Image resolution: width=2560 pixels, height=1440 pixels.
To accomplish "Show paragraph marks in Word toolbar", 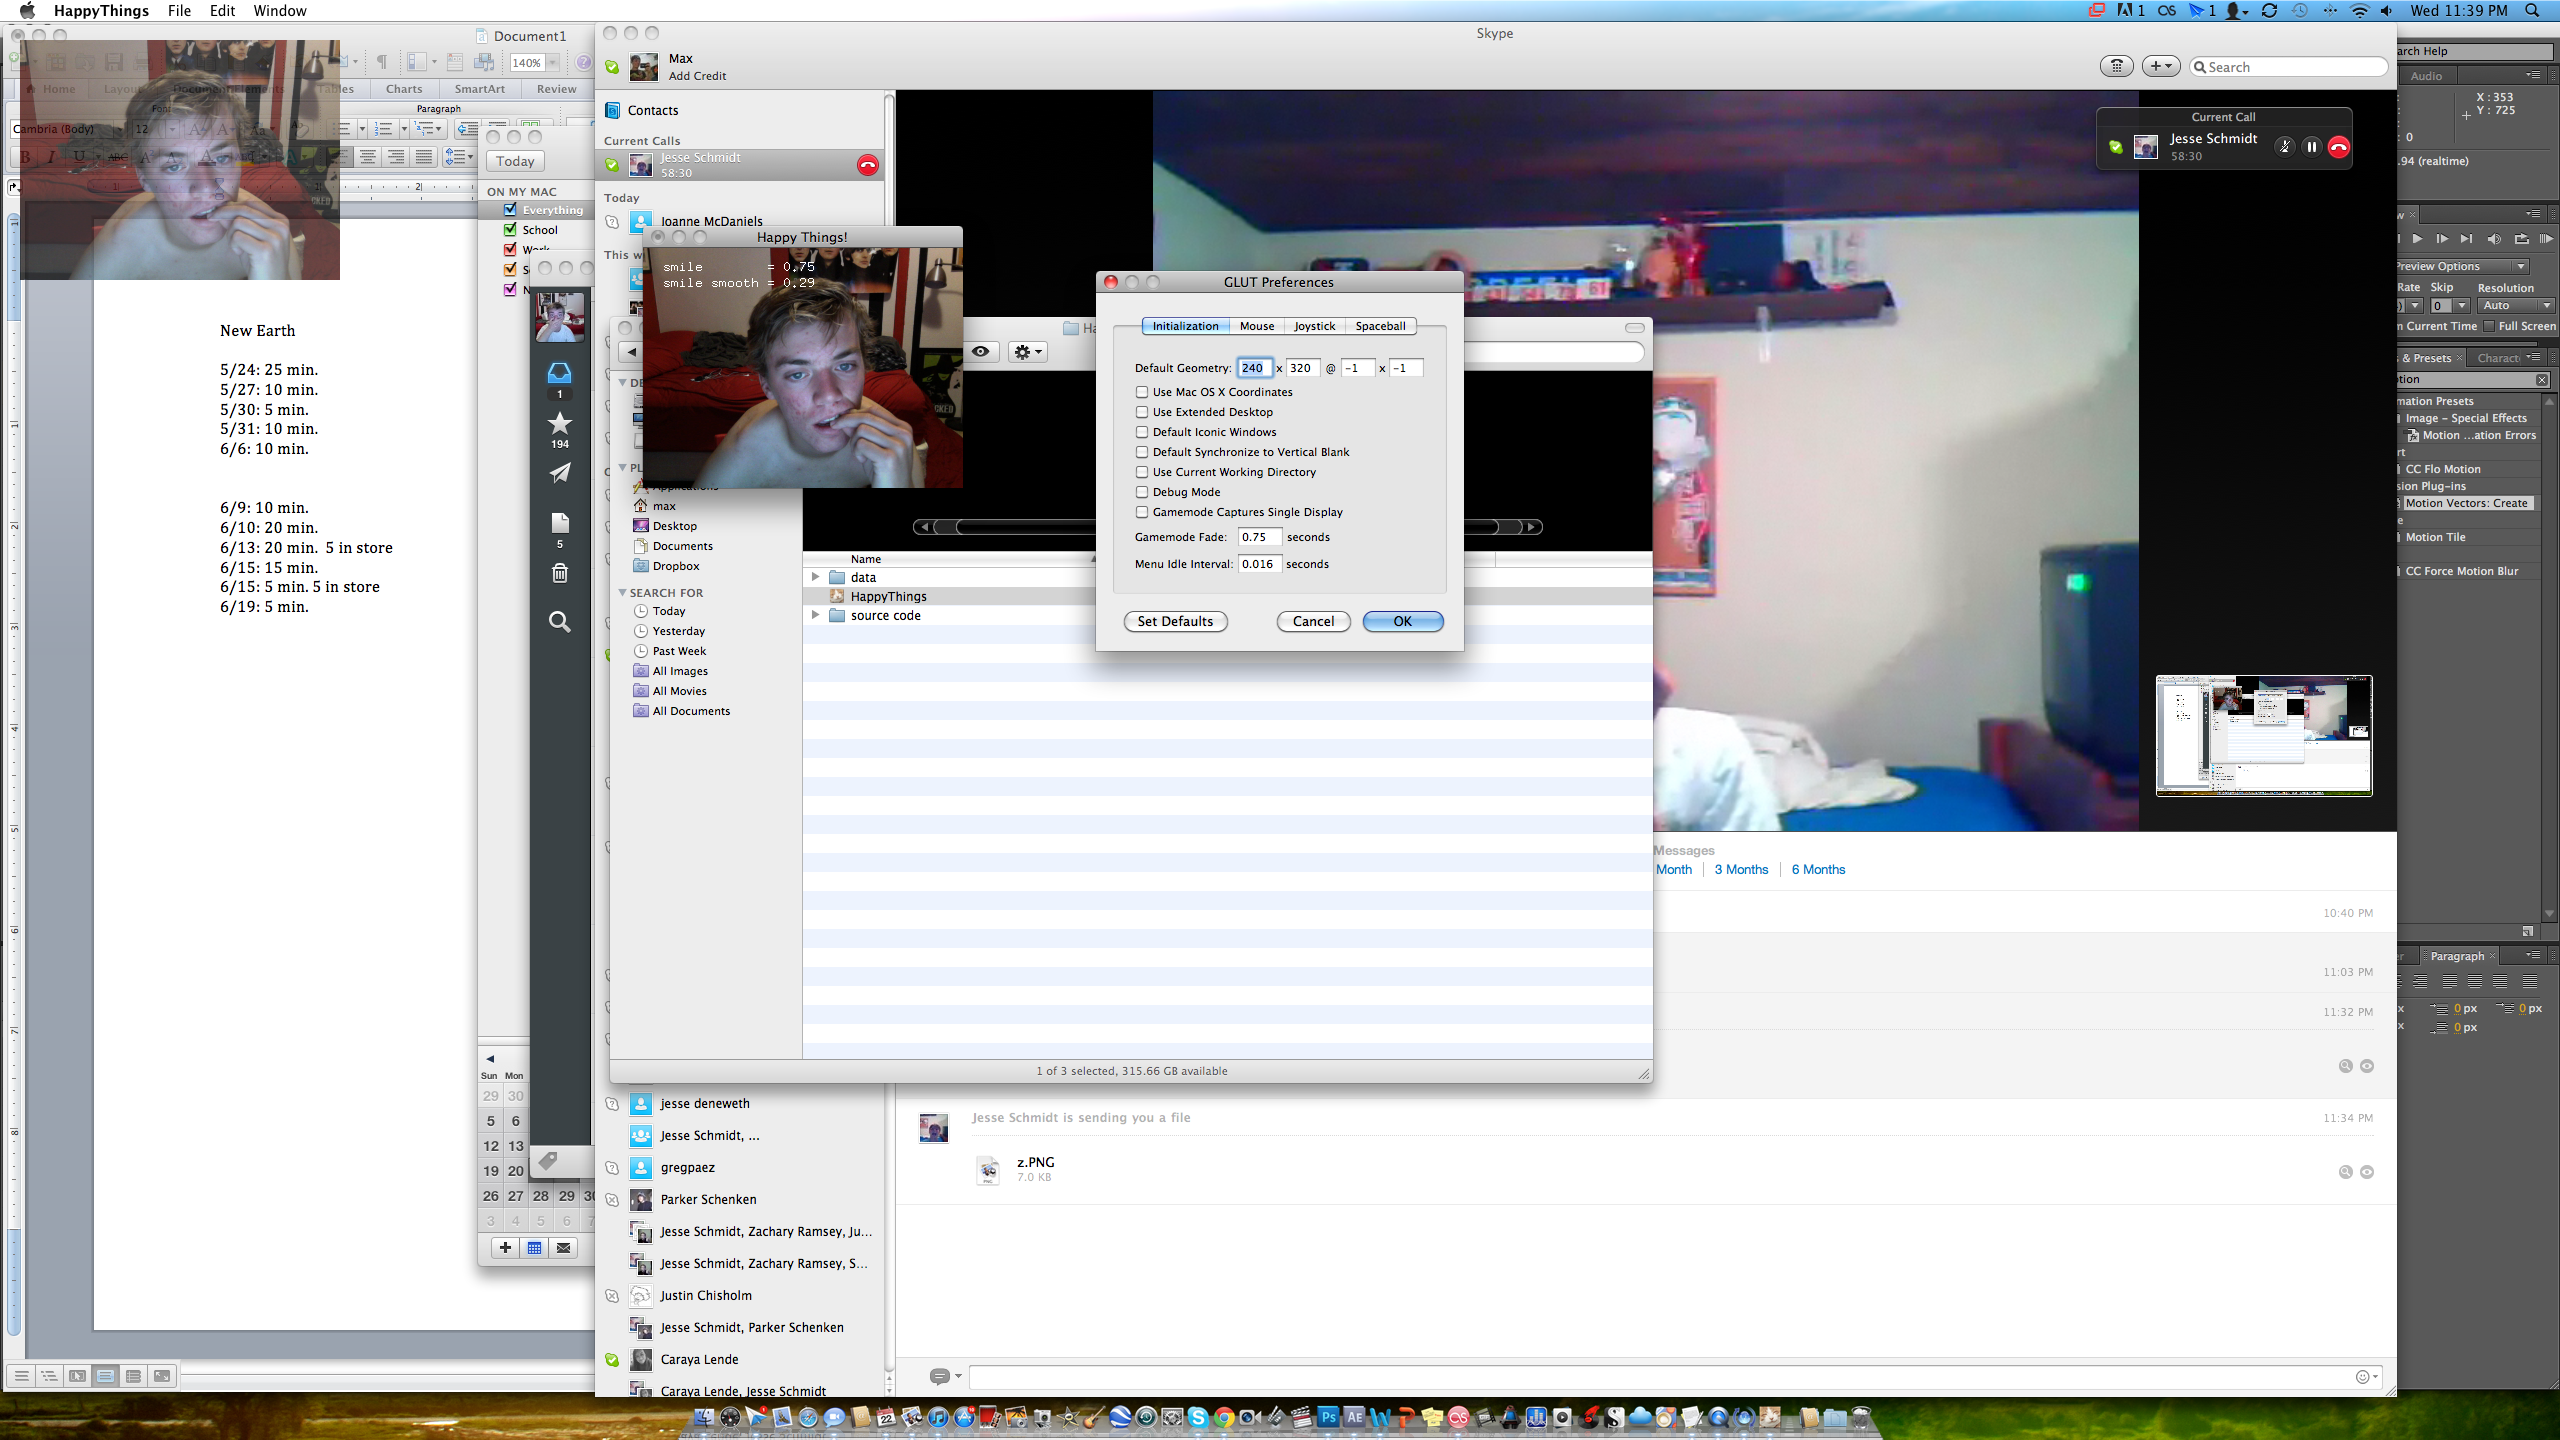I will pyautogui.click(x=382, y=63).
